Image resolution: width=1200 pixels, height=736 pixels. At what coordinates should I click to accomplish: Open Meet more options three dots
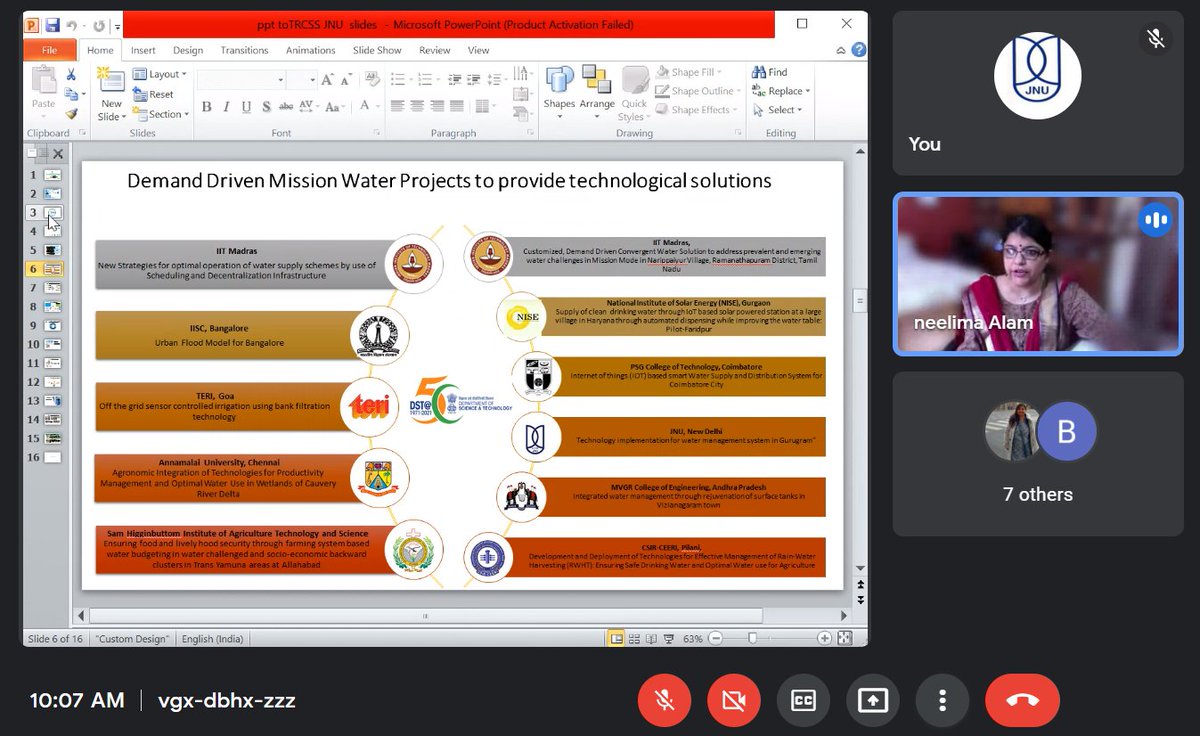tap(942, 700)
